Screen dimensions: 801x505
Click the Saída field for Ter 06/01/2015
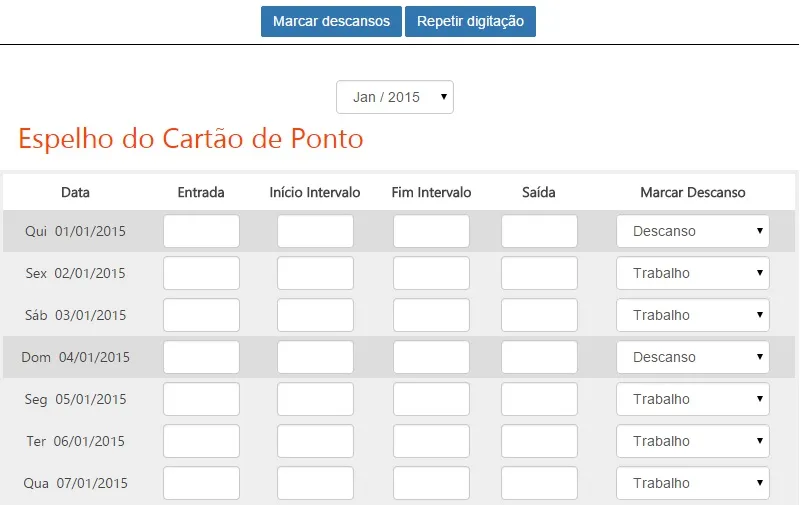pyautogui.click(x=539, y=441)
